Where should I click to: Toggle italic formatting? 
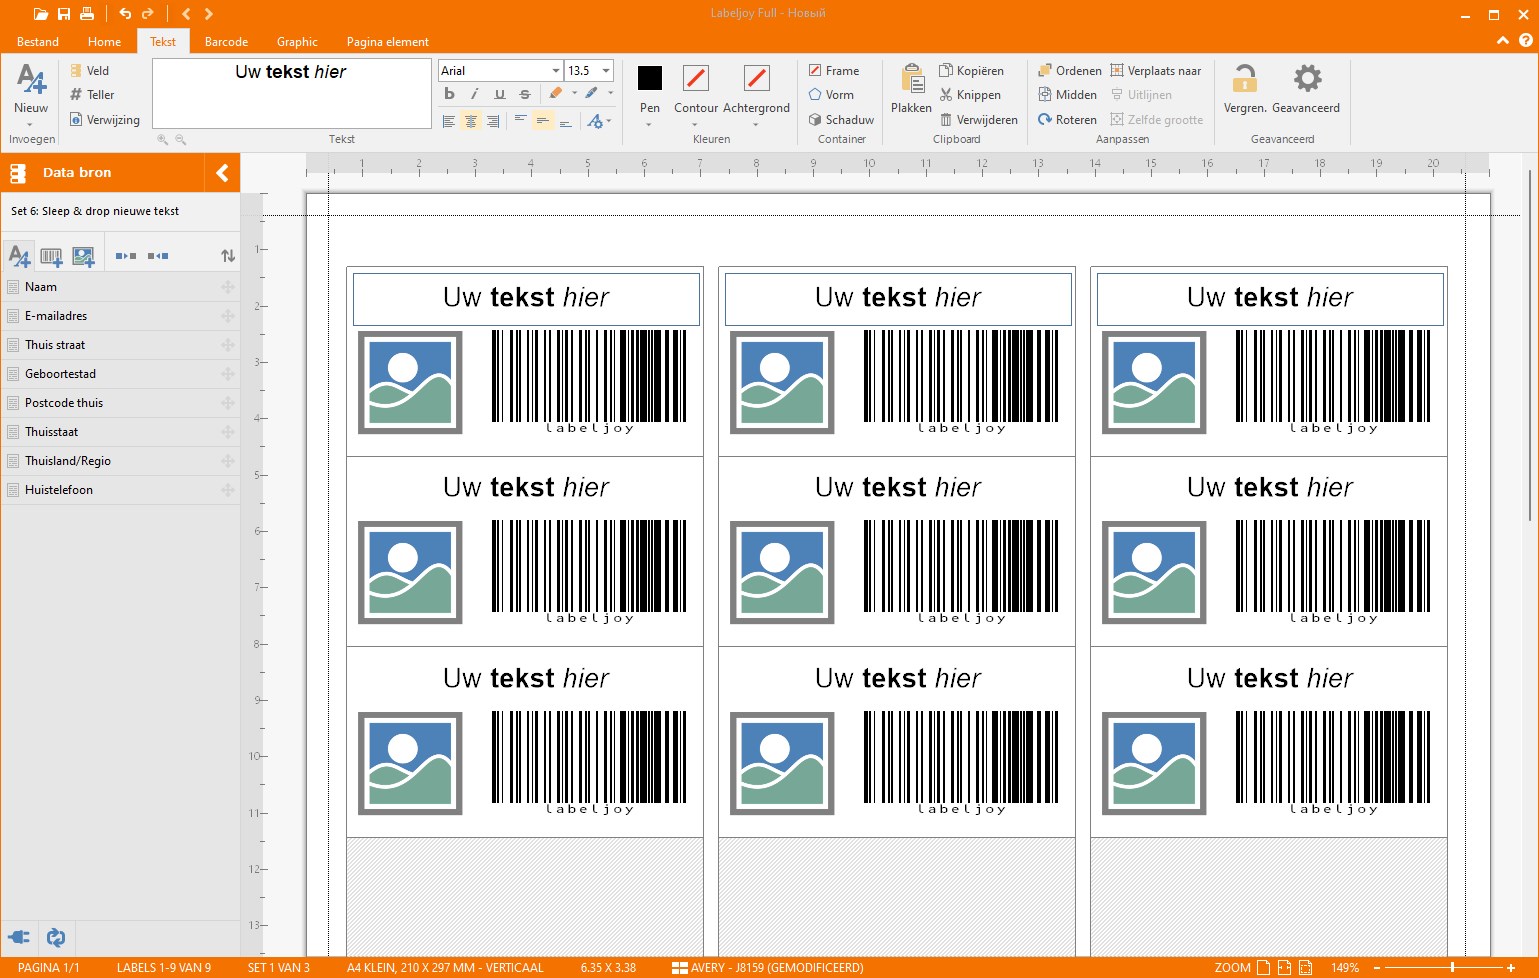click(x=474, y=94)
